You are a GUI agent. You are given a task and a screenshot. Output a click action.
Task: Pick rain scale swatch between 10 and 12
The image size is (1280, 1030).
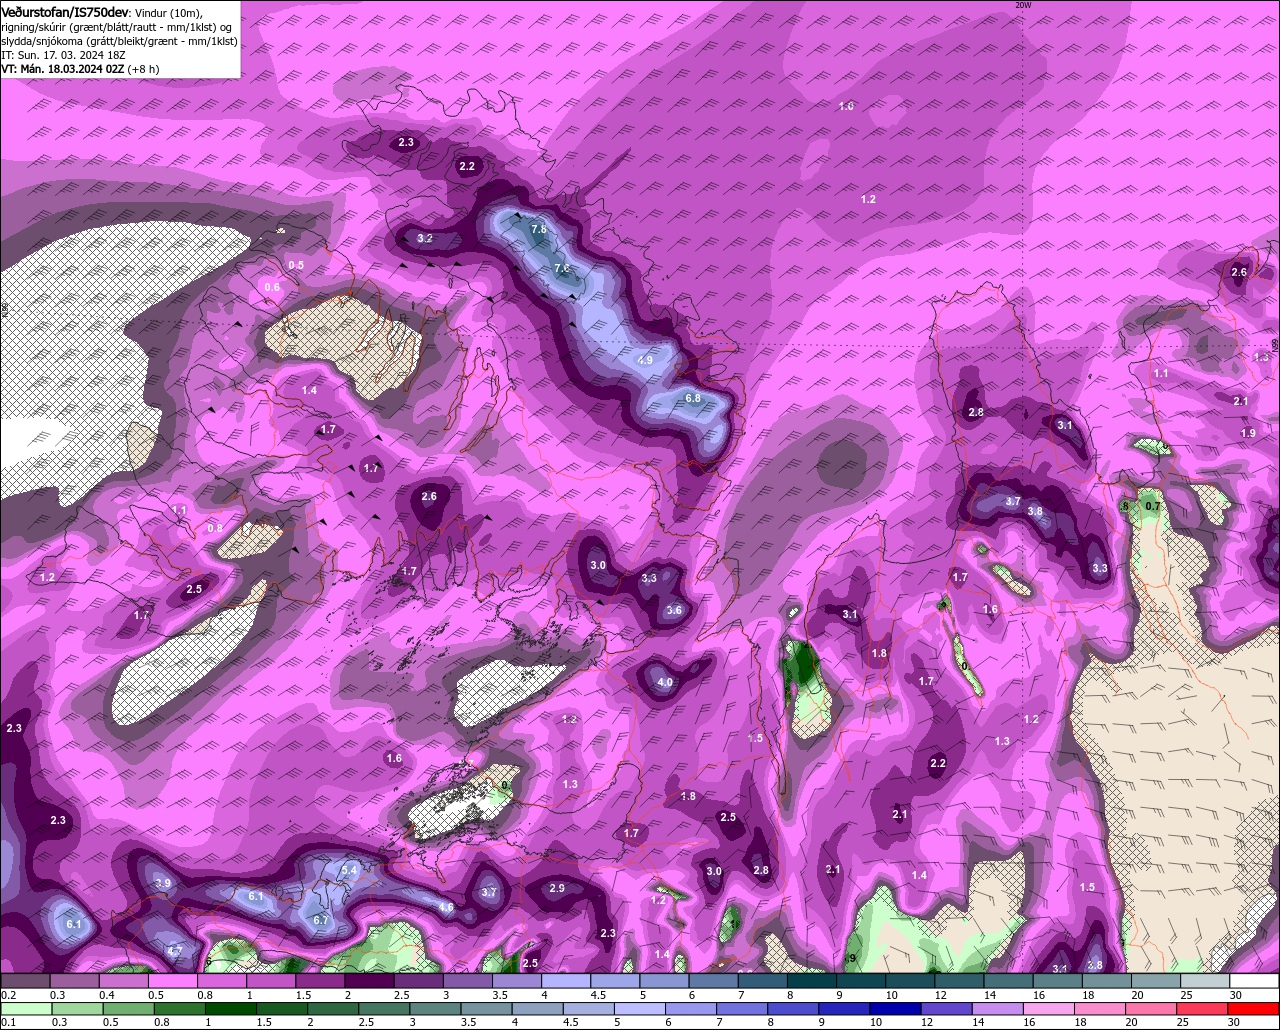[895, 1008]
